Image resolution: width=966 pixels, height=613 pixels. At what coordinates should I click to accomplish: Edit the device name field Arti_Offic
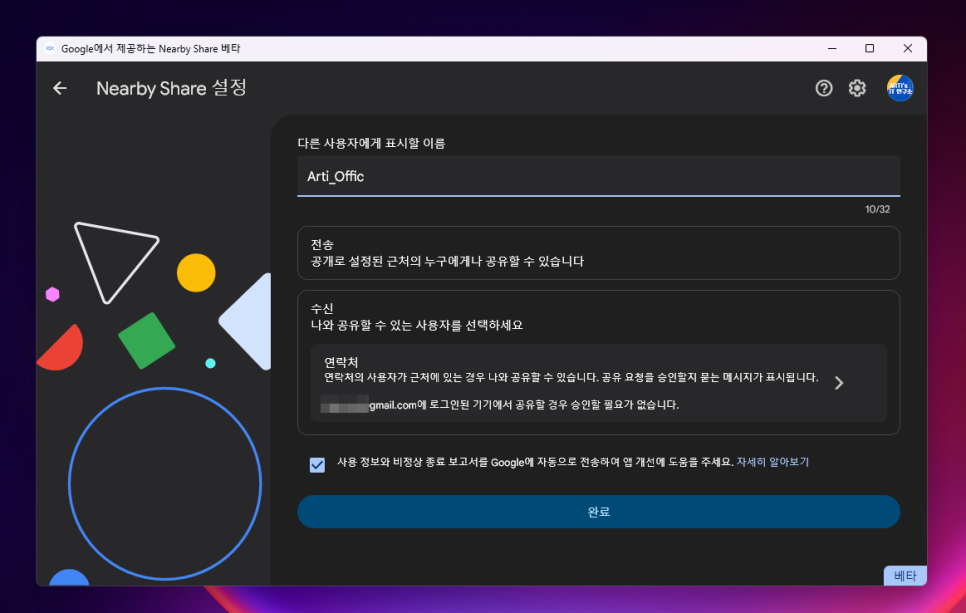[x=598, y=176]
